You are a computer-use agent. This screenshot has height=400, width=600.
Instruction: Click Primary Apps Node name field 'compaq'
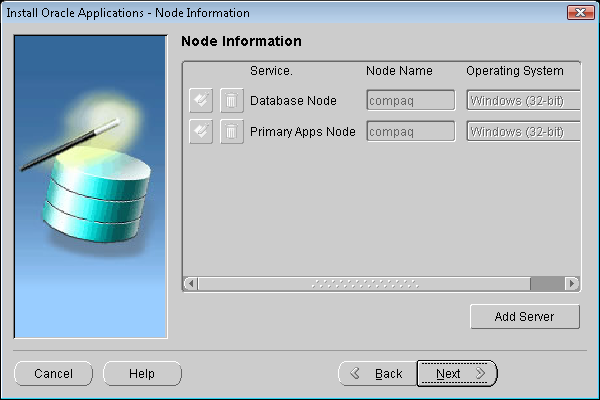tap(411, 131)
